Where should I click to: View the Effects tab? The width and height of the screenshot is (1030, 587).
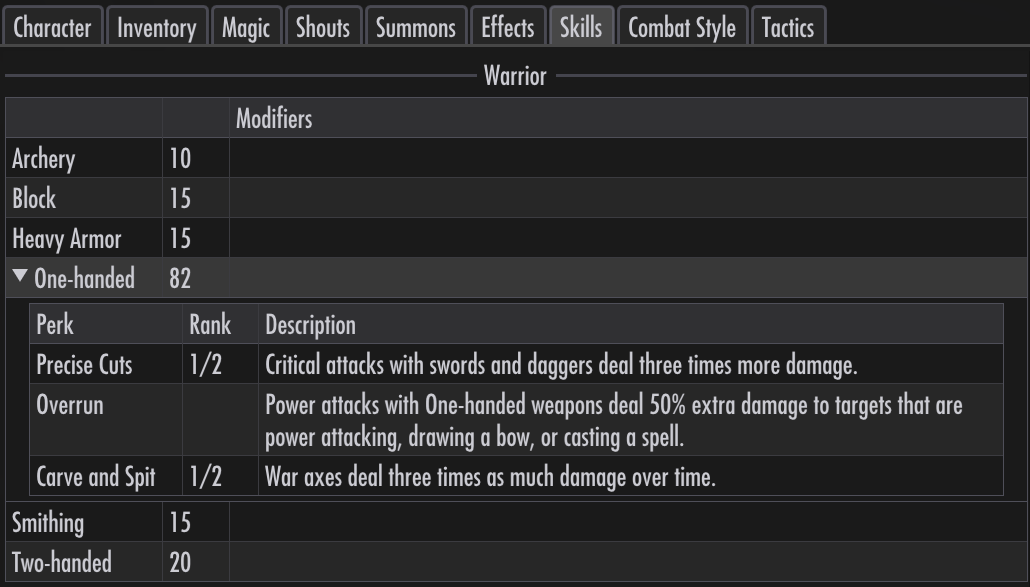coord(508,27)
